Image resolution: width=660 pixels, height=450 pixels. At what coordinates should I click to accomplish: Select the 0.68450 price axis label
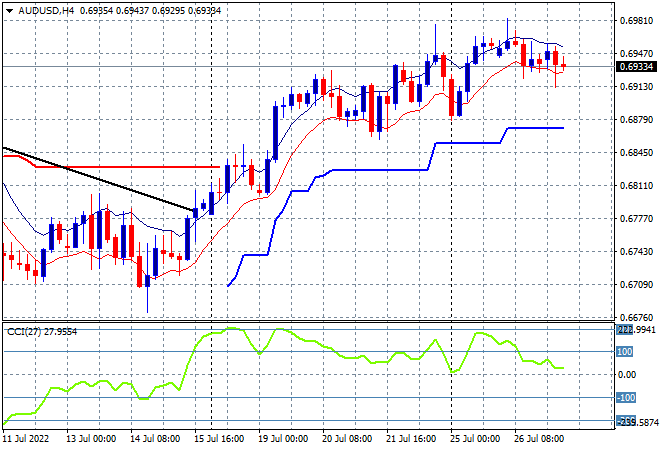pos(636,152)
